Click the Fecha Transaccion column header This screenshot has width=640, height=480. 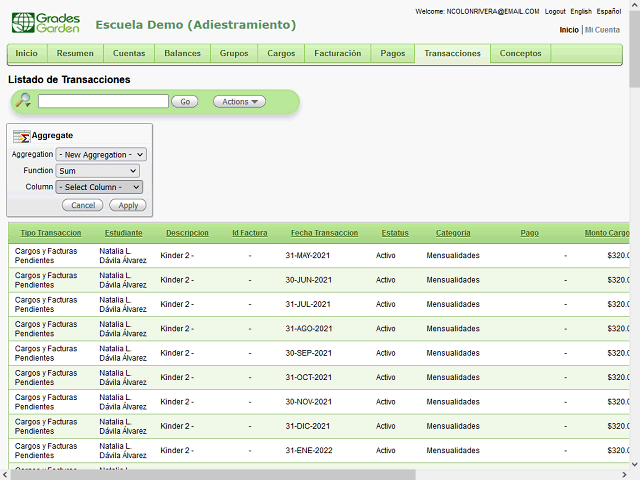(x=324, y=233)
